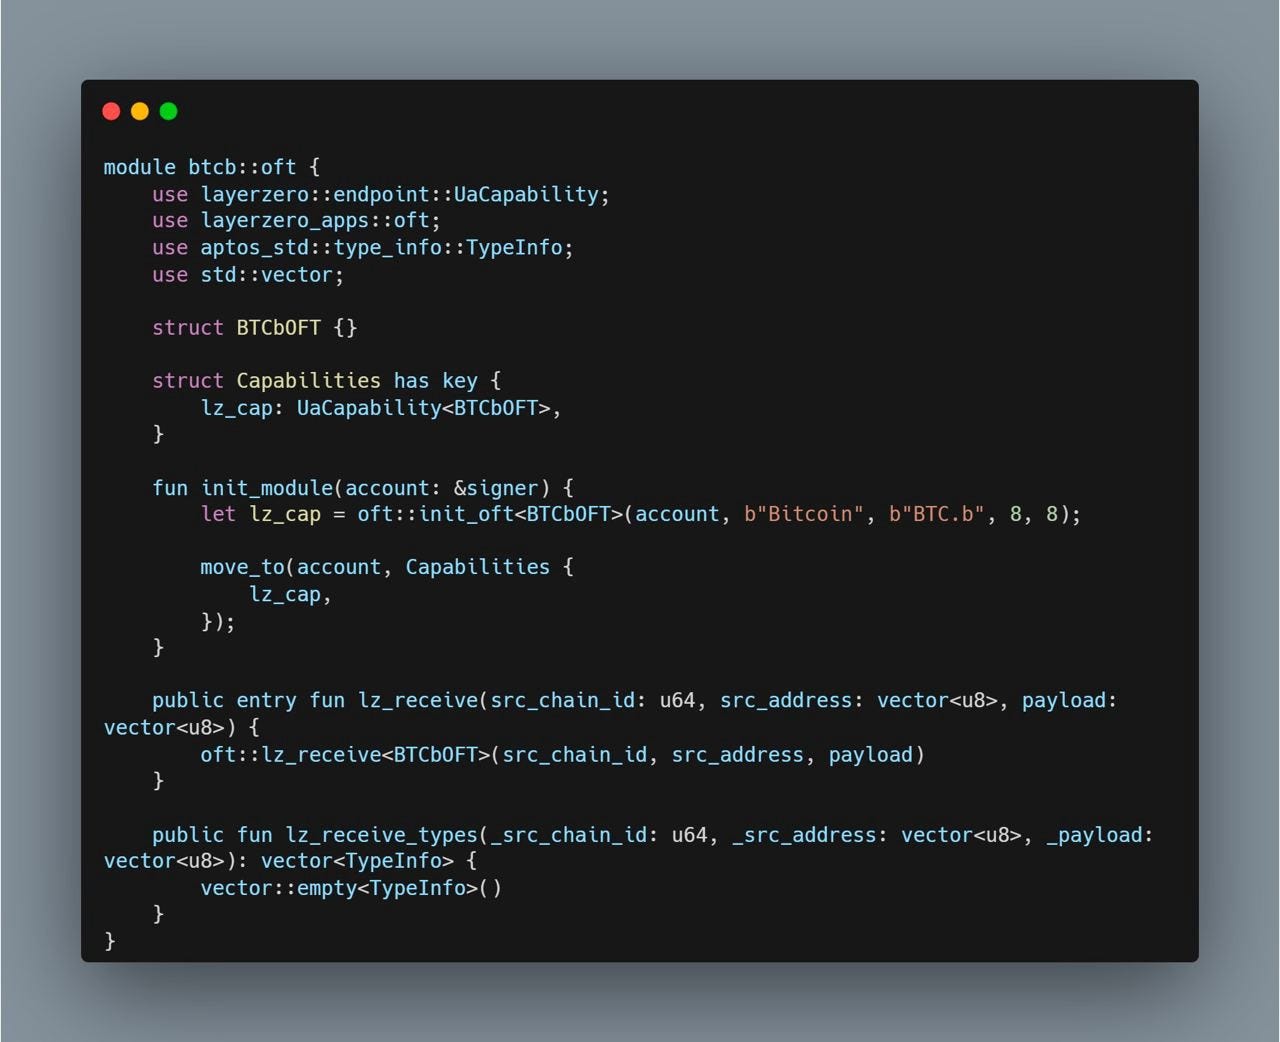Click the 'init_module' function name

click(x=267, y=488)
